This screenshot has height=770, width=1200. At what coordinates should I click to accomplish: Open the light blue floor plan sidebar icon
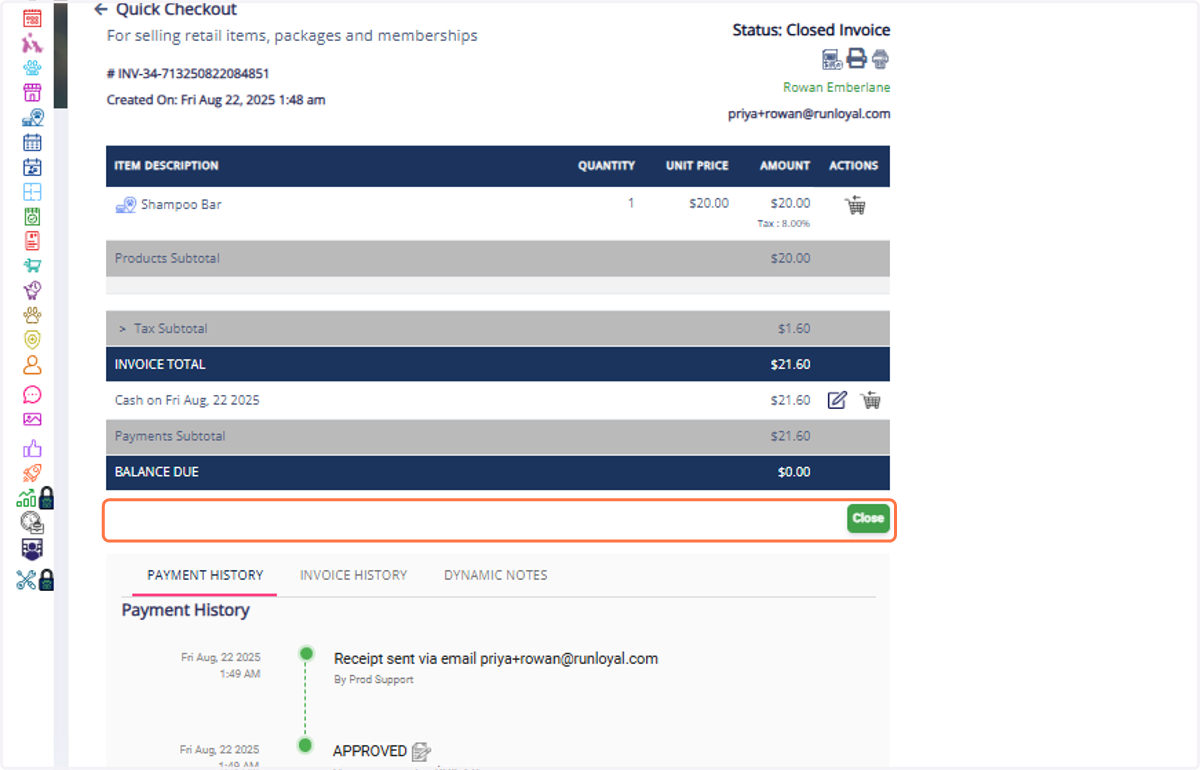pyautogui.click(x=32, y=192)
